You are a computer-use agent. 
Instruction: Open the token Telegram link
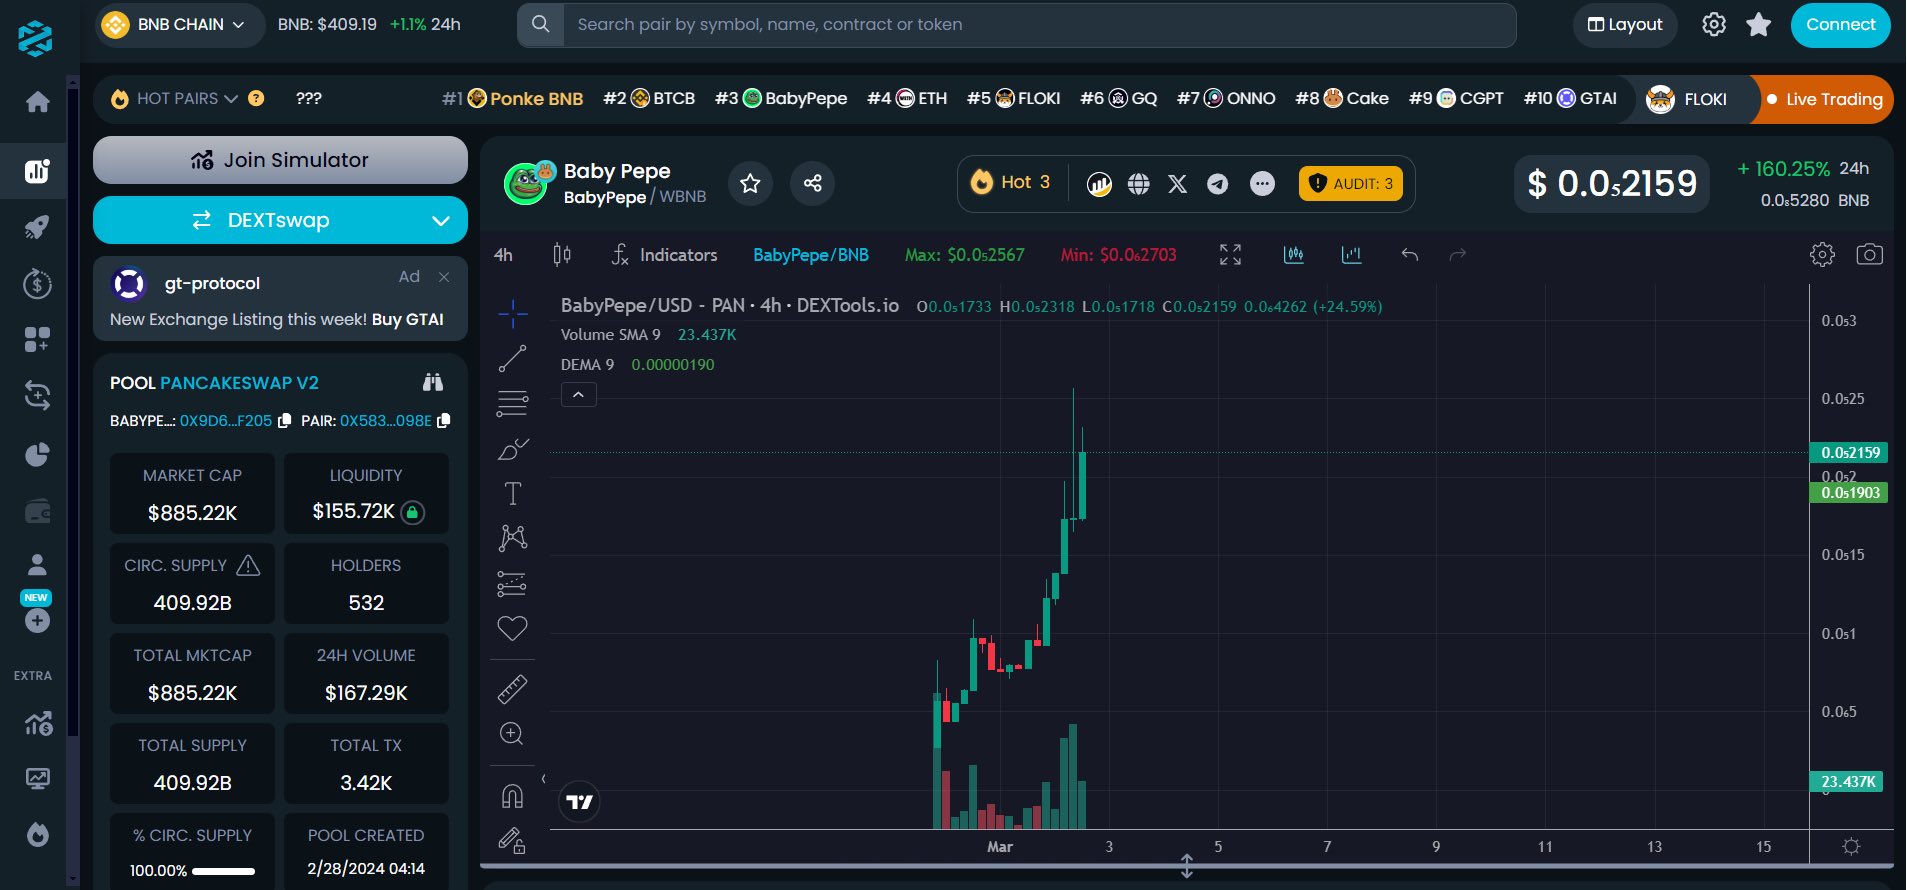pos(1217,184)
